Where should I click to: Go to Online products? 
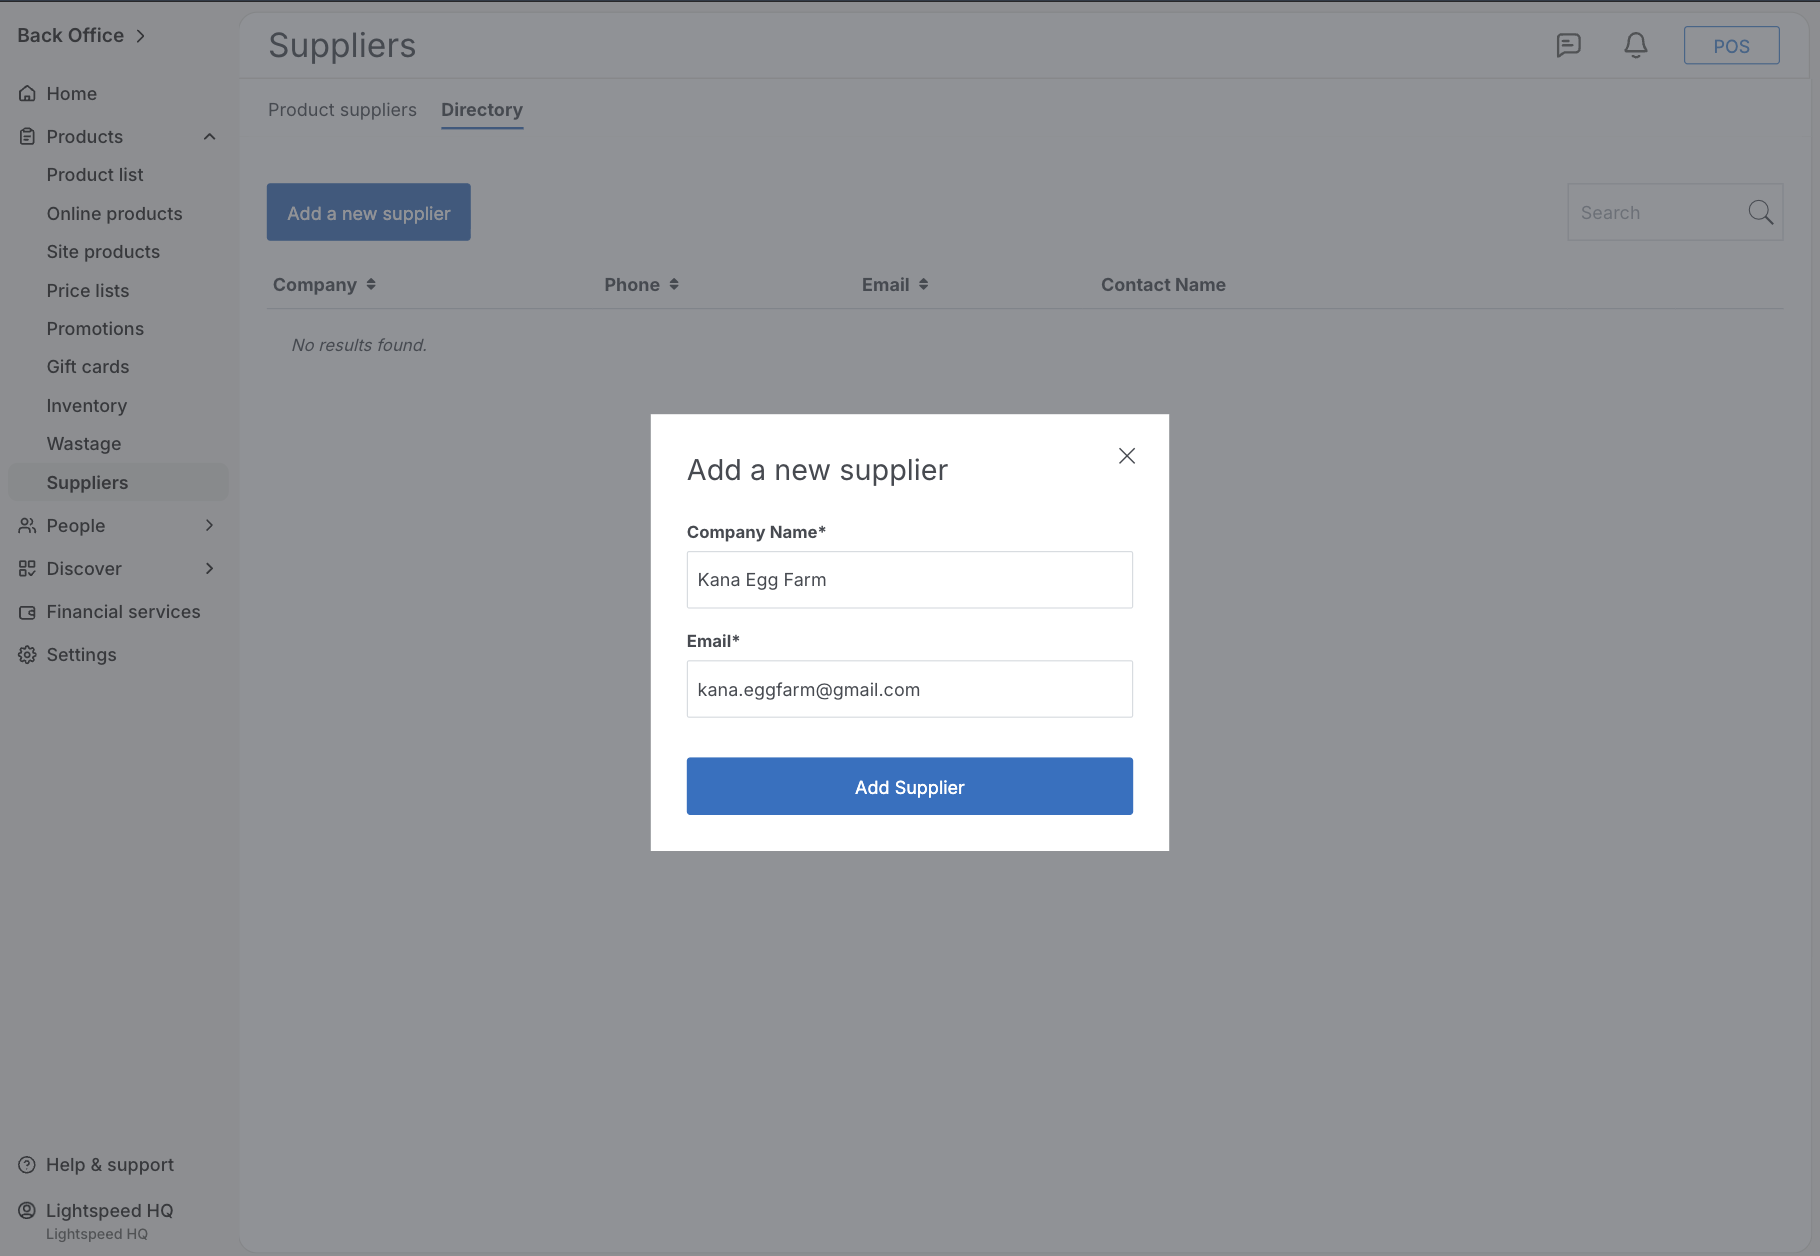(115, 214)
